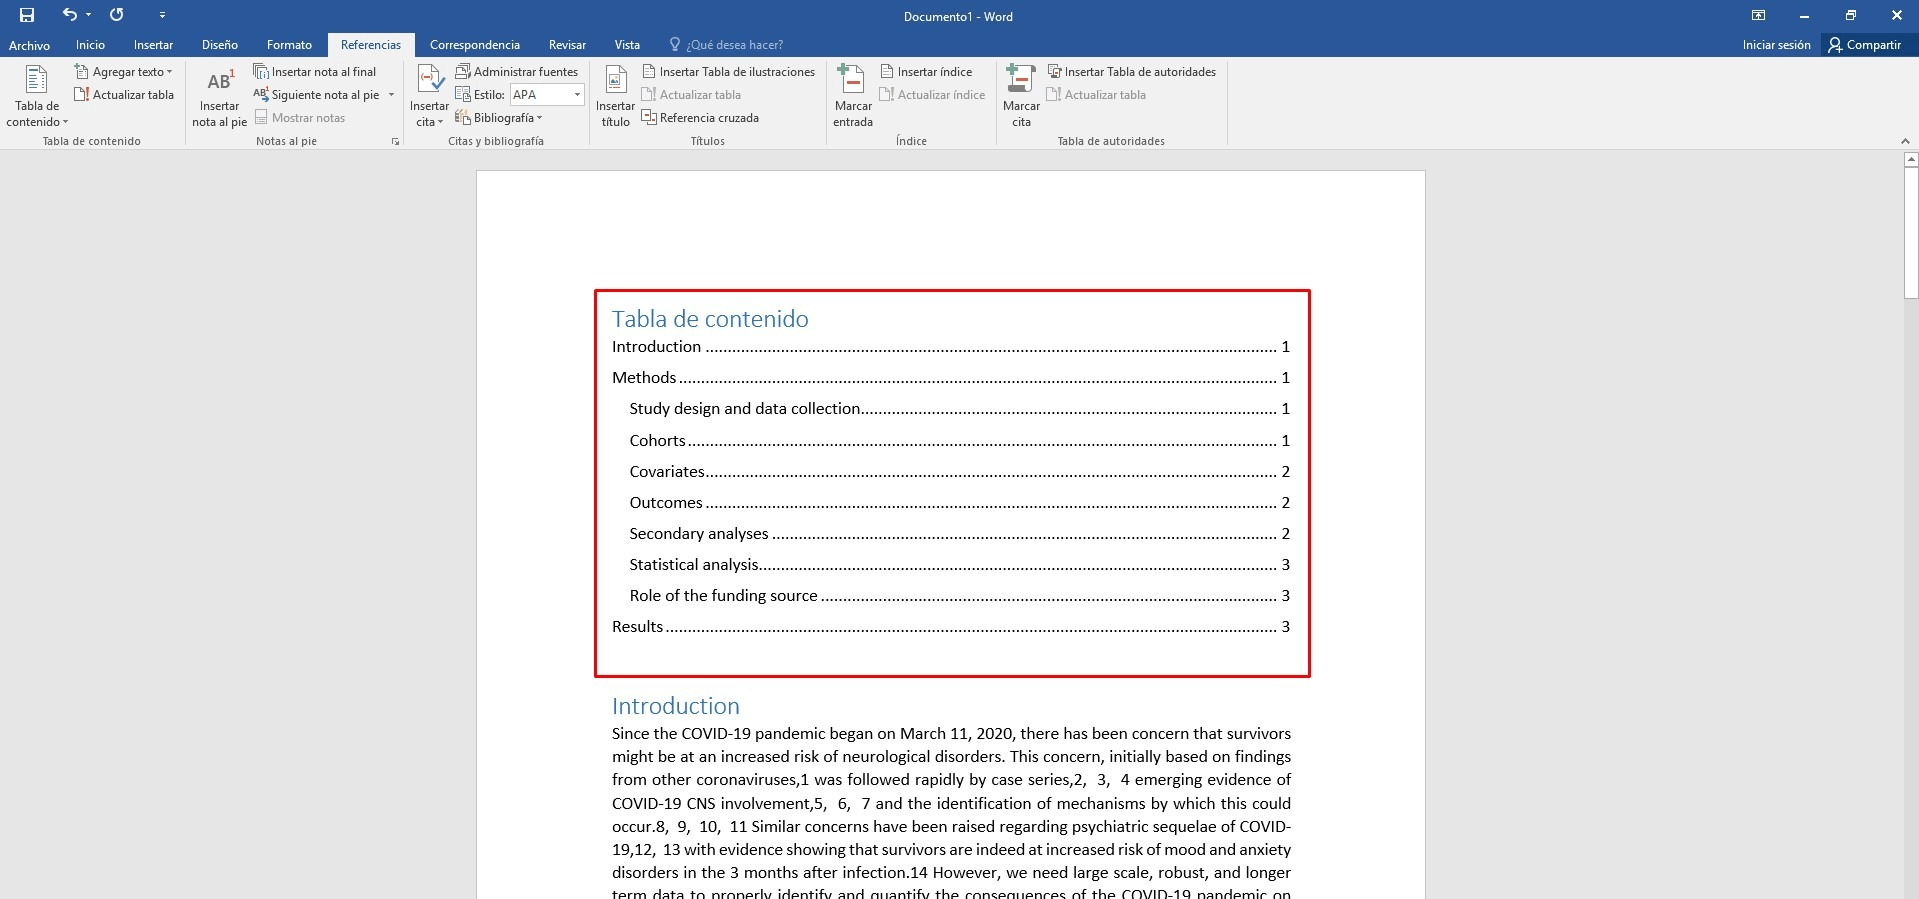This screenshot has width=1919, height=899.
Task: Expand the Bibliografía menu
Action: pyautogui.click(x=499, y=118)
